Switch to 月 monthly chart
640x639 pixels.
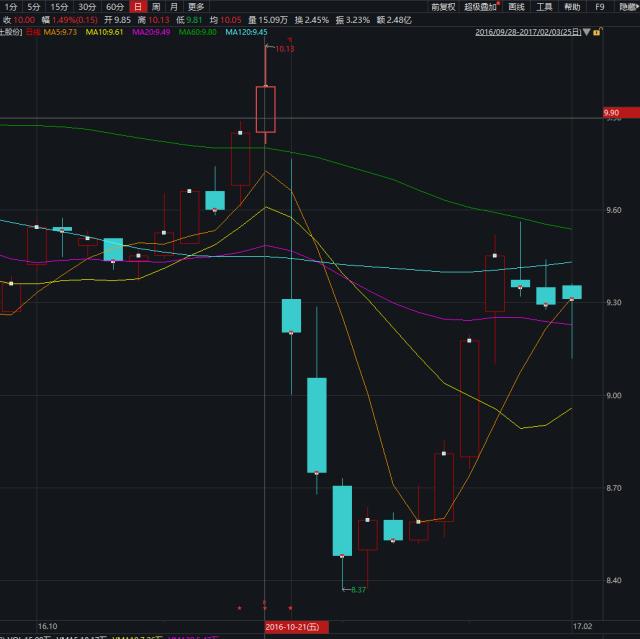174,6
